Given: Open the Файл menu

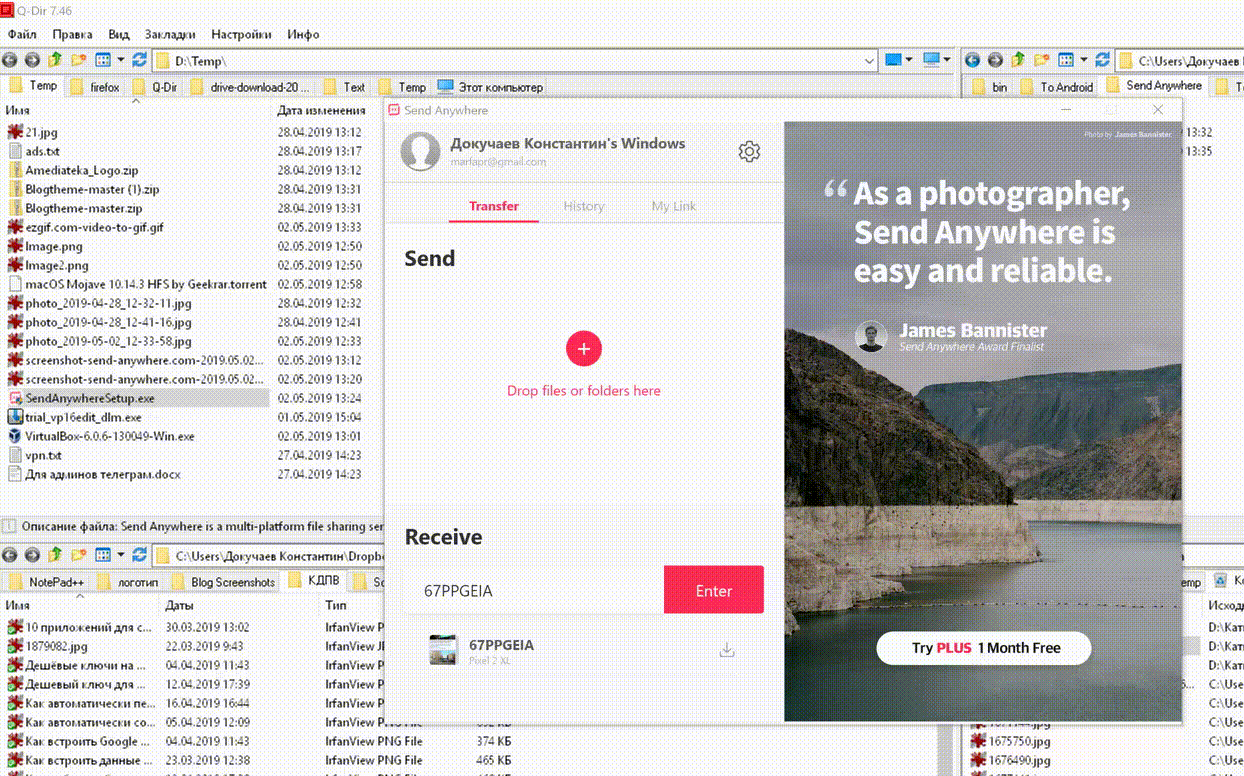Looking at the screenshot, I should point(22,34).
